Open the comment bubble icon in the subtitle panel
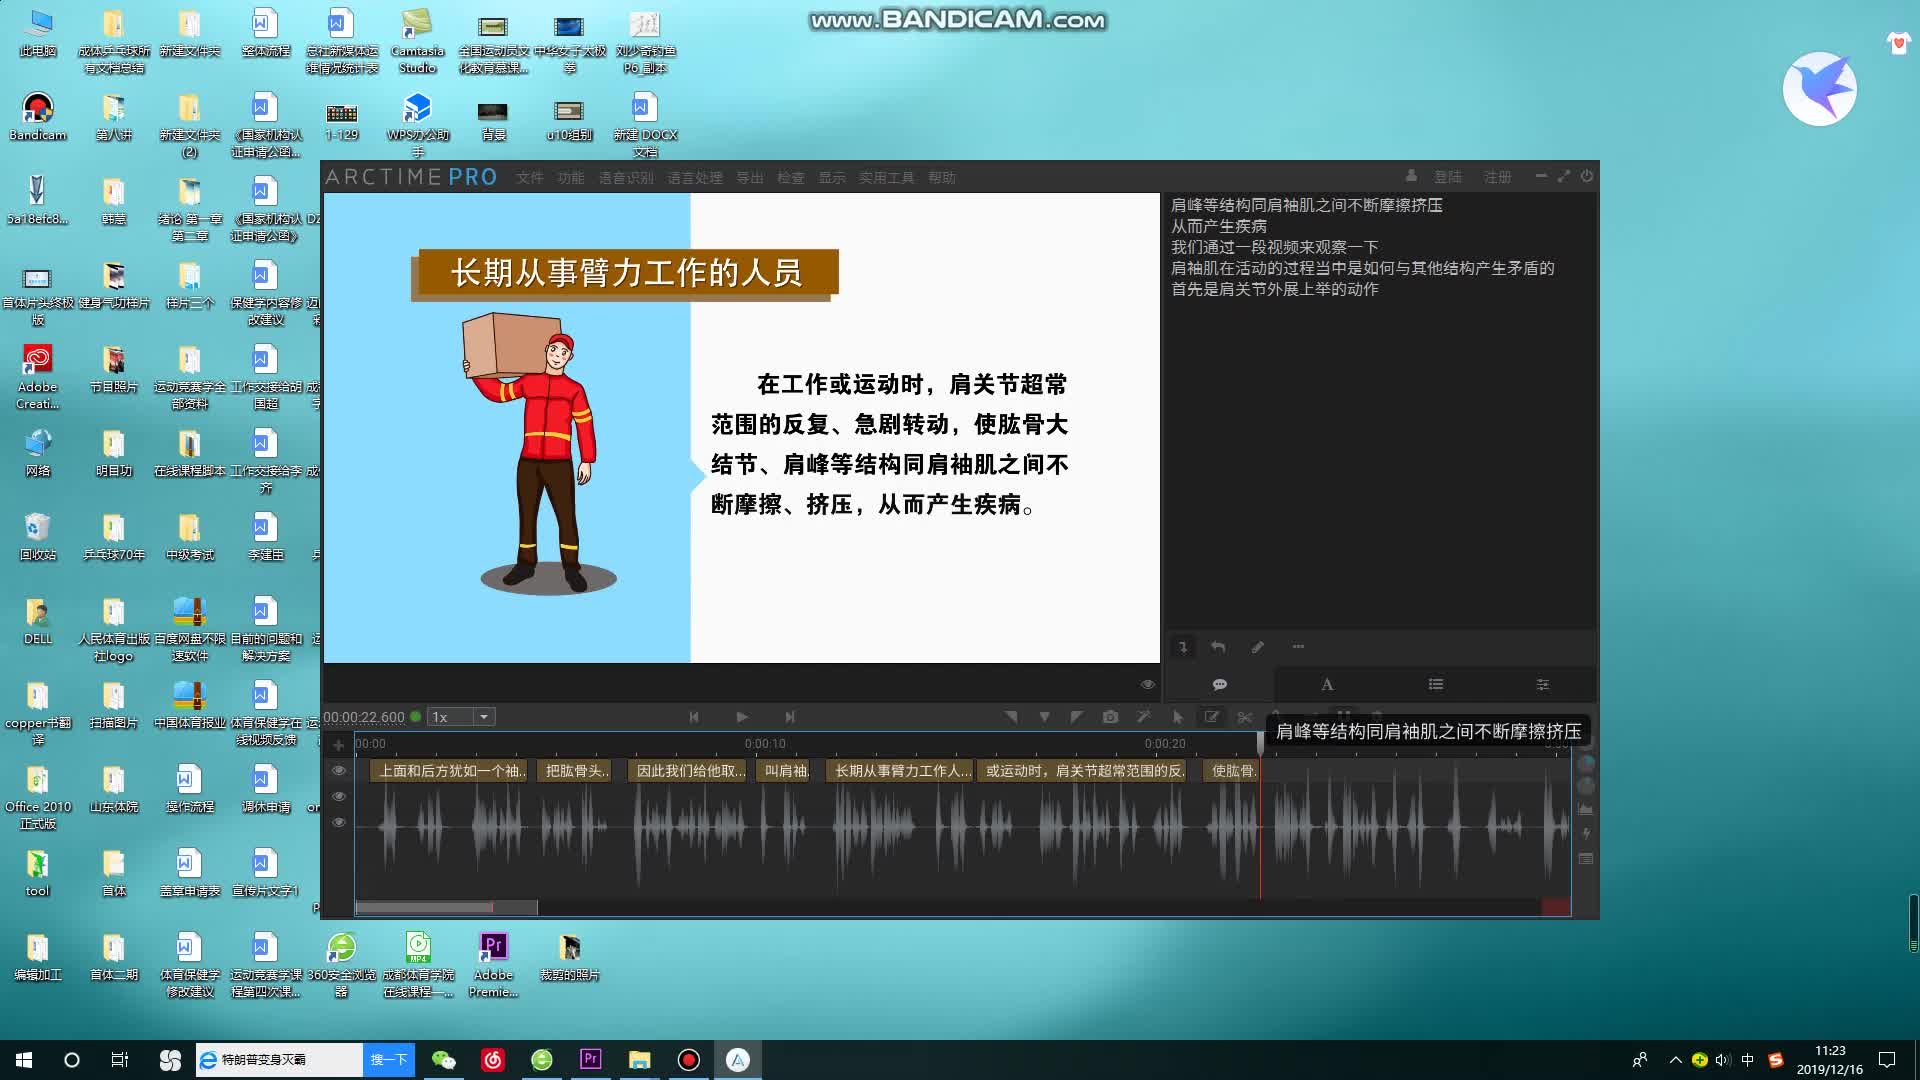The width and height of the screenshot is (1920, 1080). coord(1219,684)
